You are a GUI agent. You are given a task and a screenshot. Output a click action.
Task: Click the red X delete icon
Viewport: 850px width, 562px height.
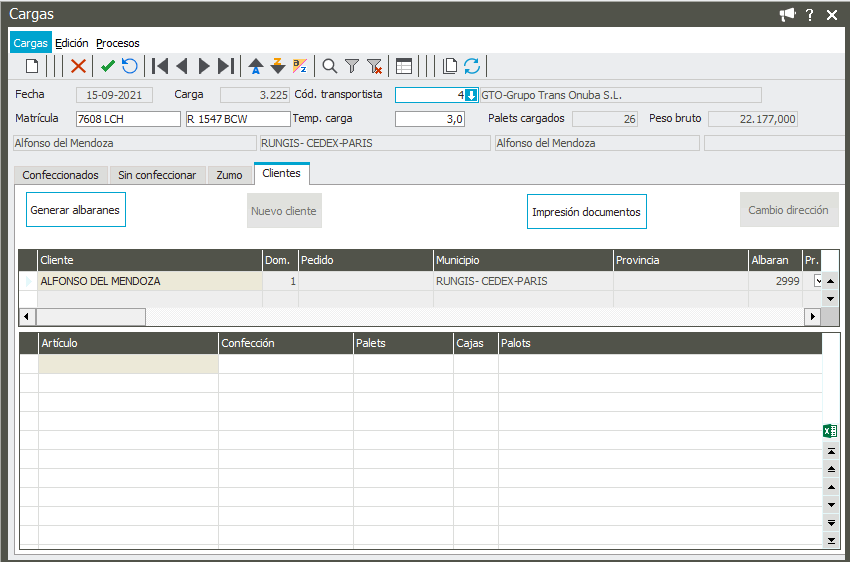(78, 67)
